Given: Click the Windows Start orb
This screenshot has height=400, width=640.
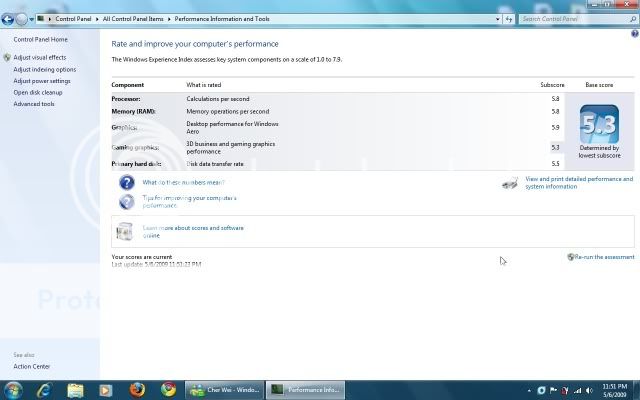Looking at the screenshot, I should tap(14, 389).
